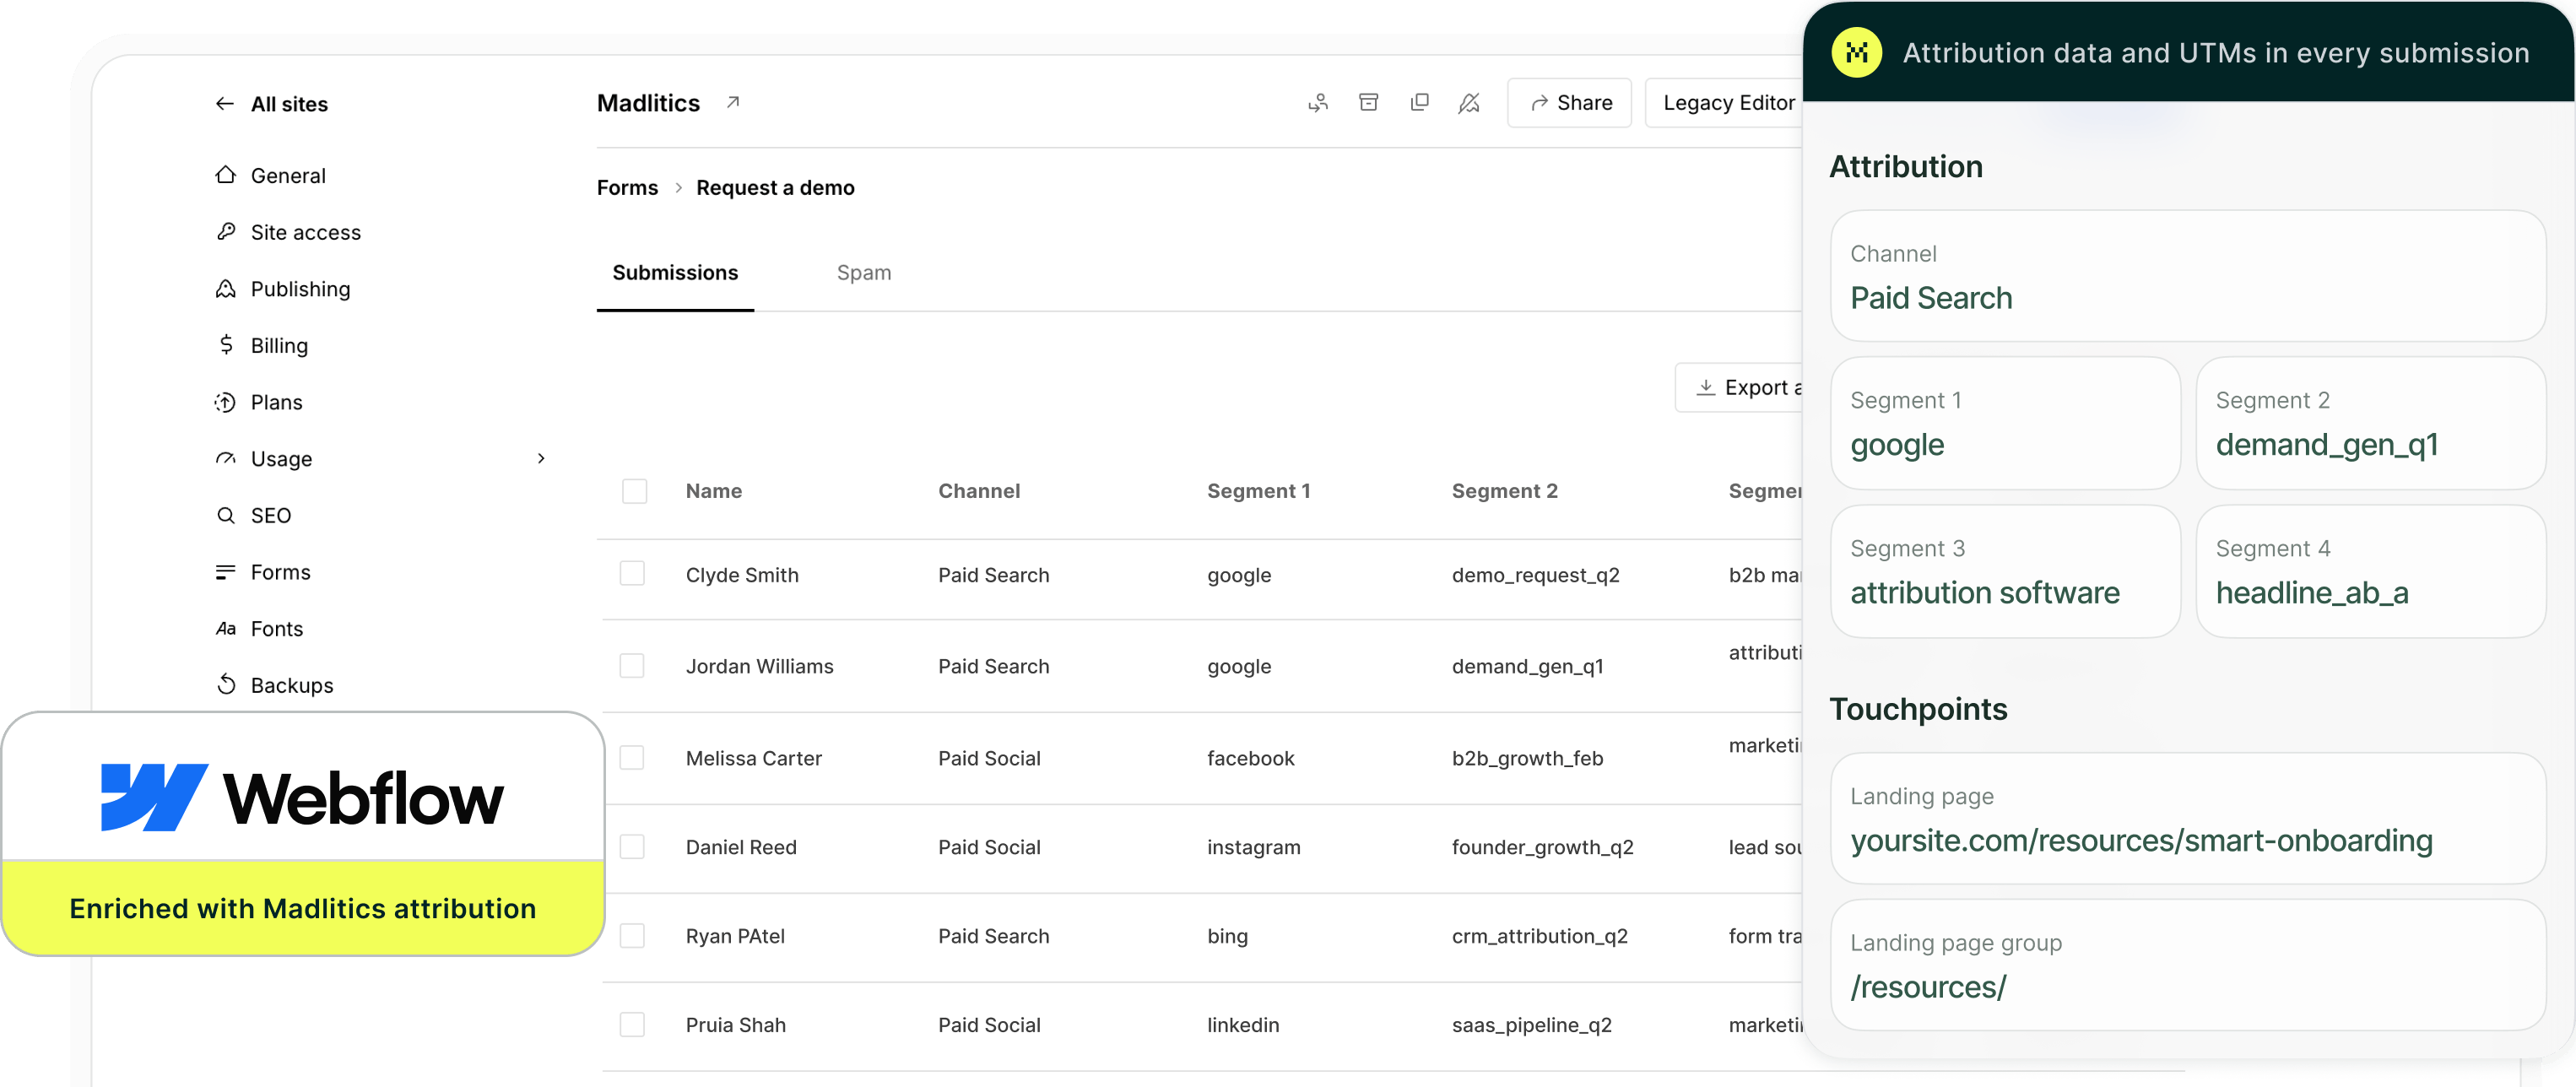2576x1087 pixels.
Task: Switch to the Submissions tab
Action: (675, 273)
